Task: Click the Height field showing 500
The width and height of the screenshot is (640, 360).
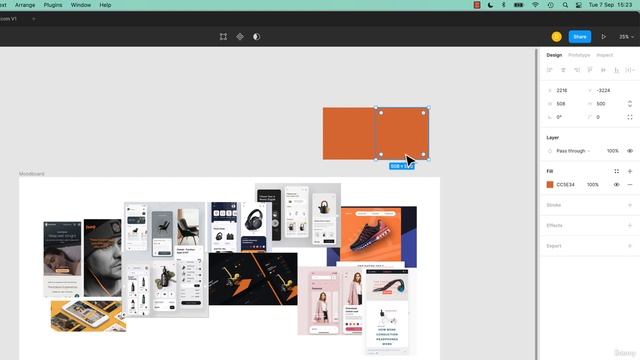Action: coord(604,104)
